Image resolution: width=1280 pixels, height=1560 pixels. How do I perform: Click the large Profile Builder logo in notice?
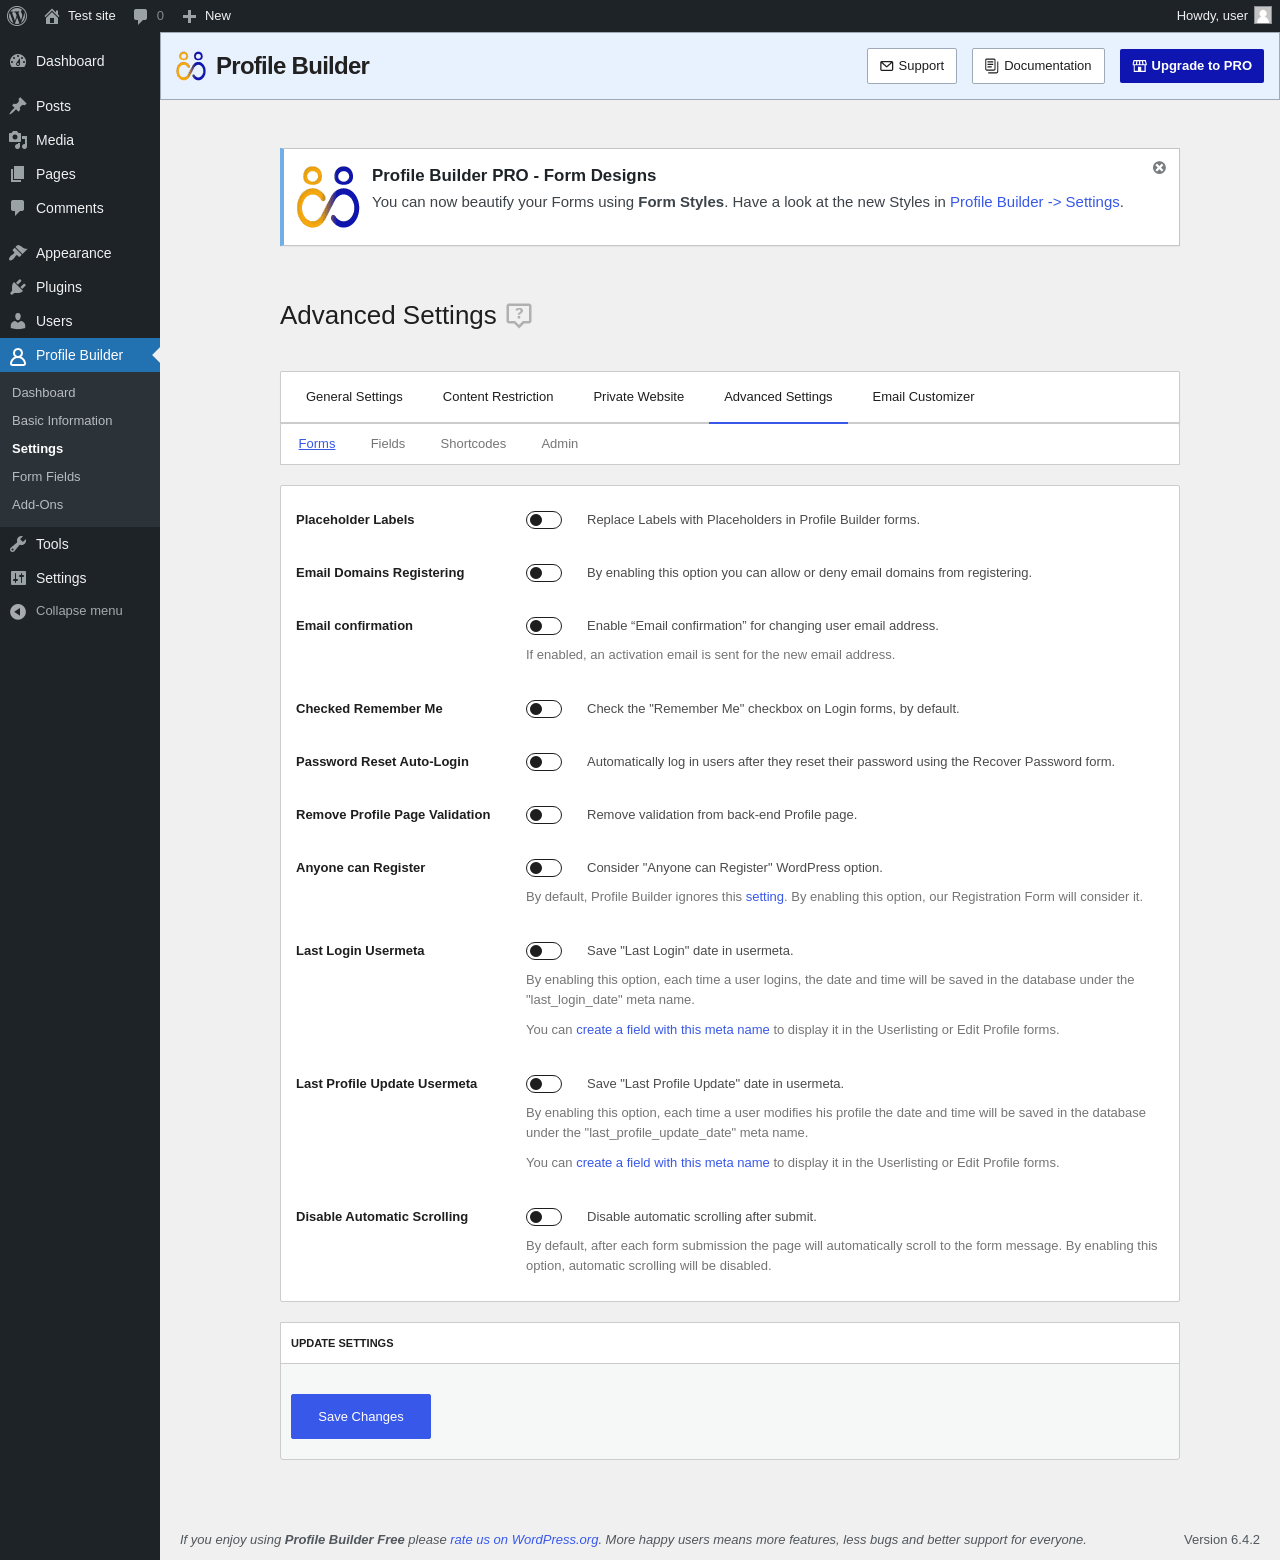click(x=328, y=197)
